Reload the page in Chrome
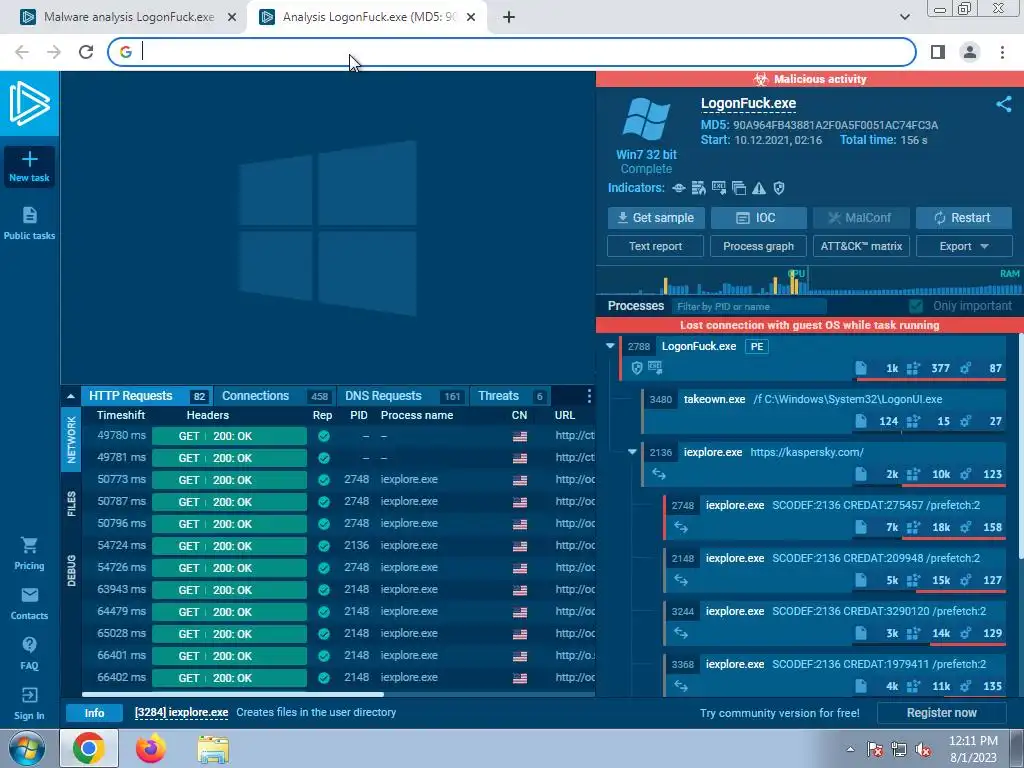 point(86,52)
